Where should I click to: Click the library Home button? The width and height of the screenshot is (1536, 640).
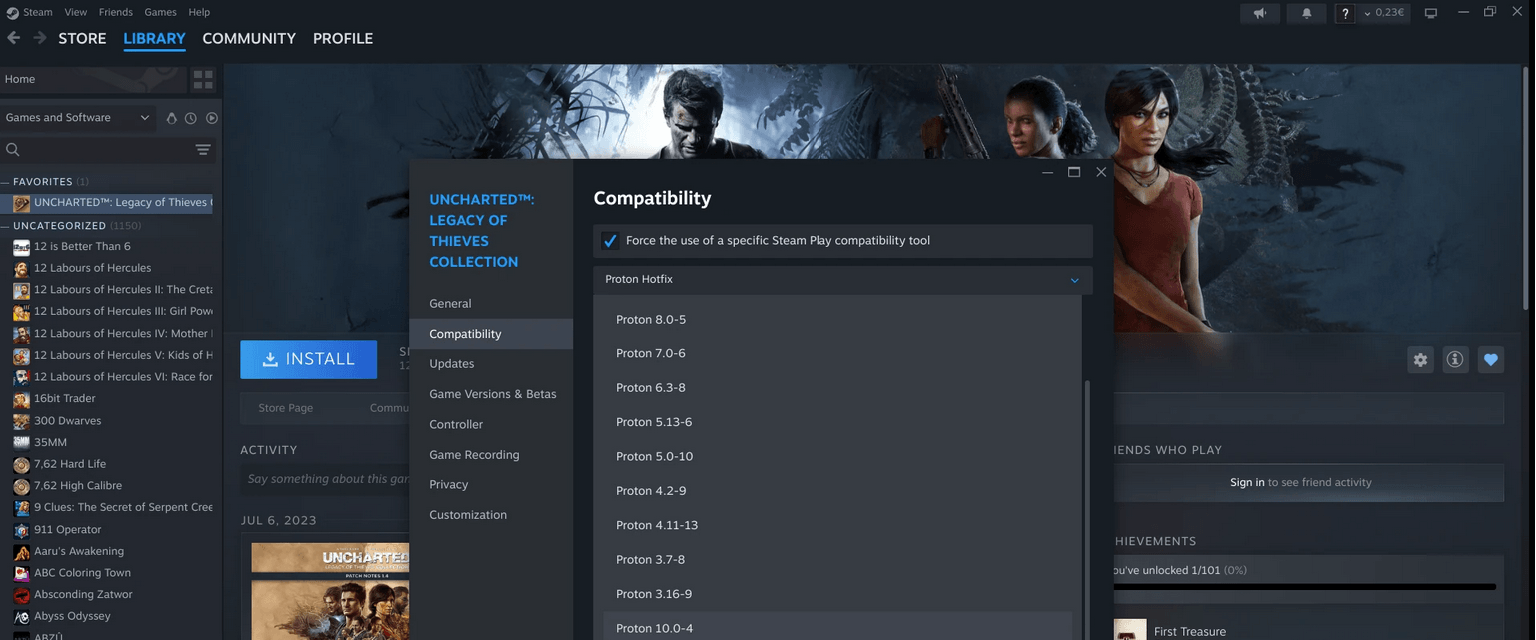point(93,79)
